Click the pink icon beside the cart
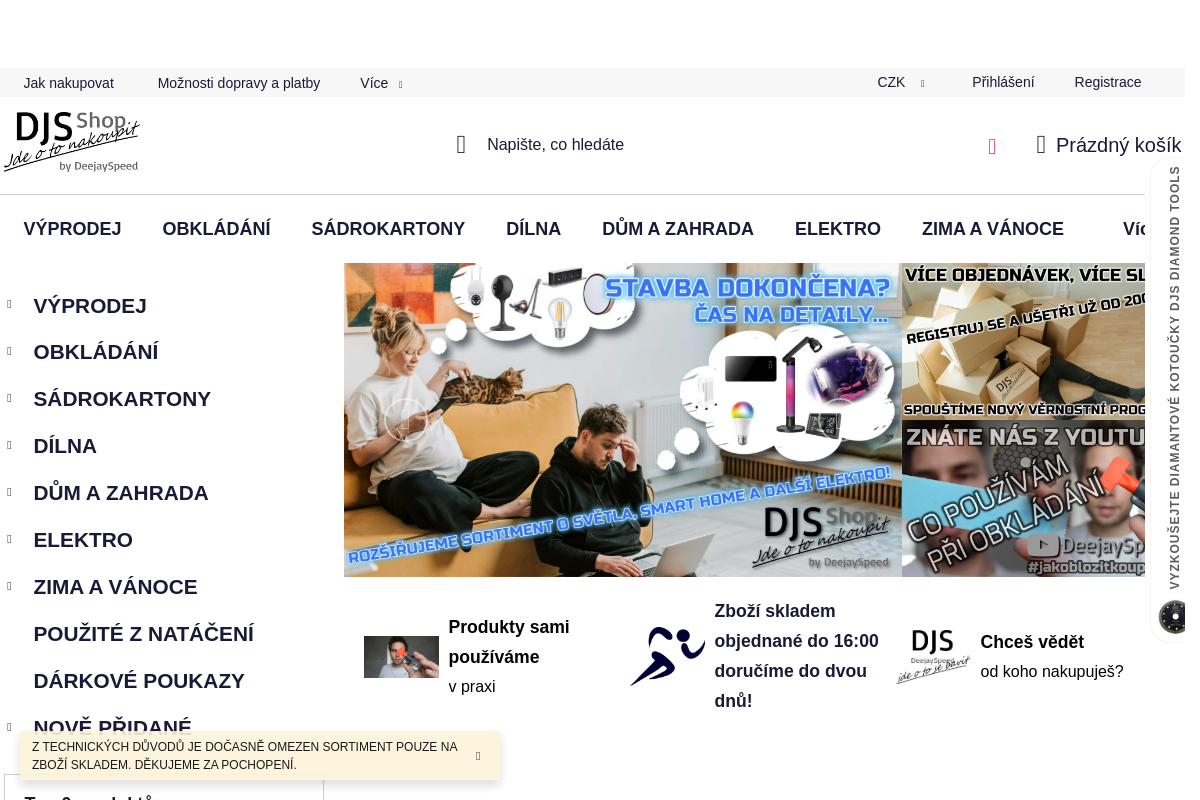 tap(992, 147)
